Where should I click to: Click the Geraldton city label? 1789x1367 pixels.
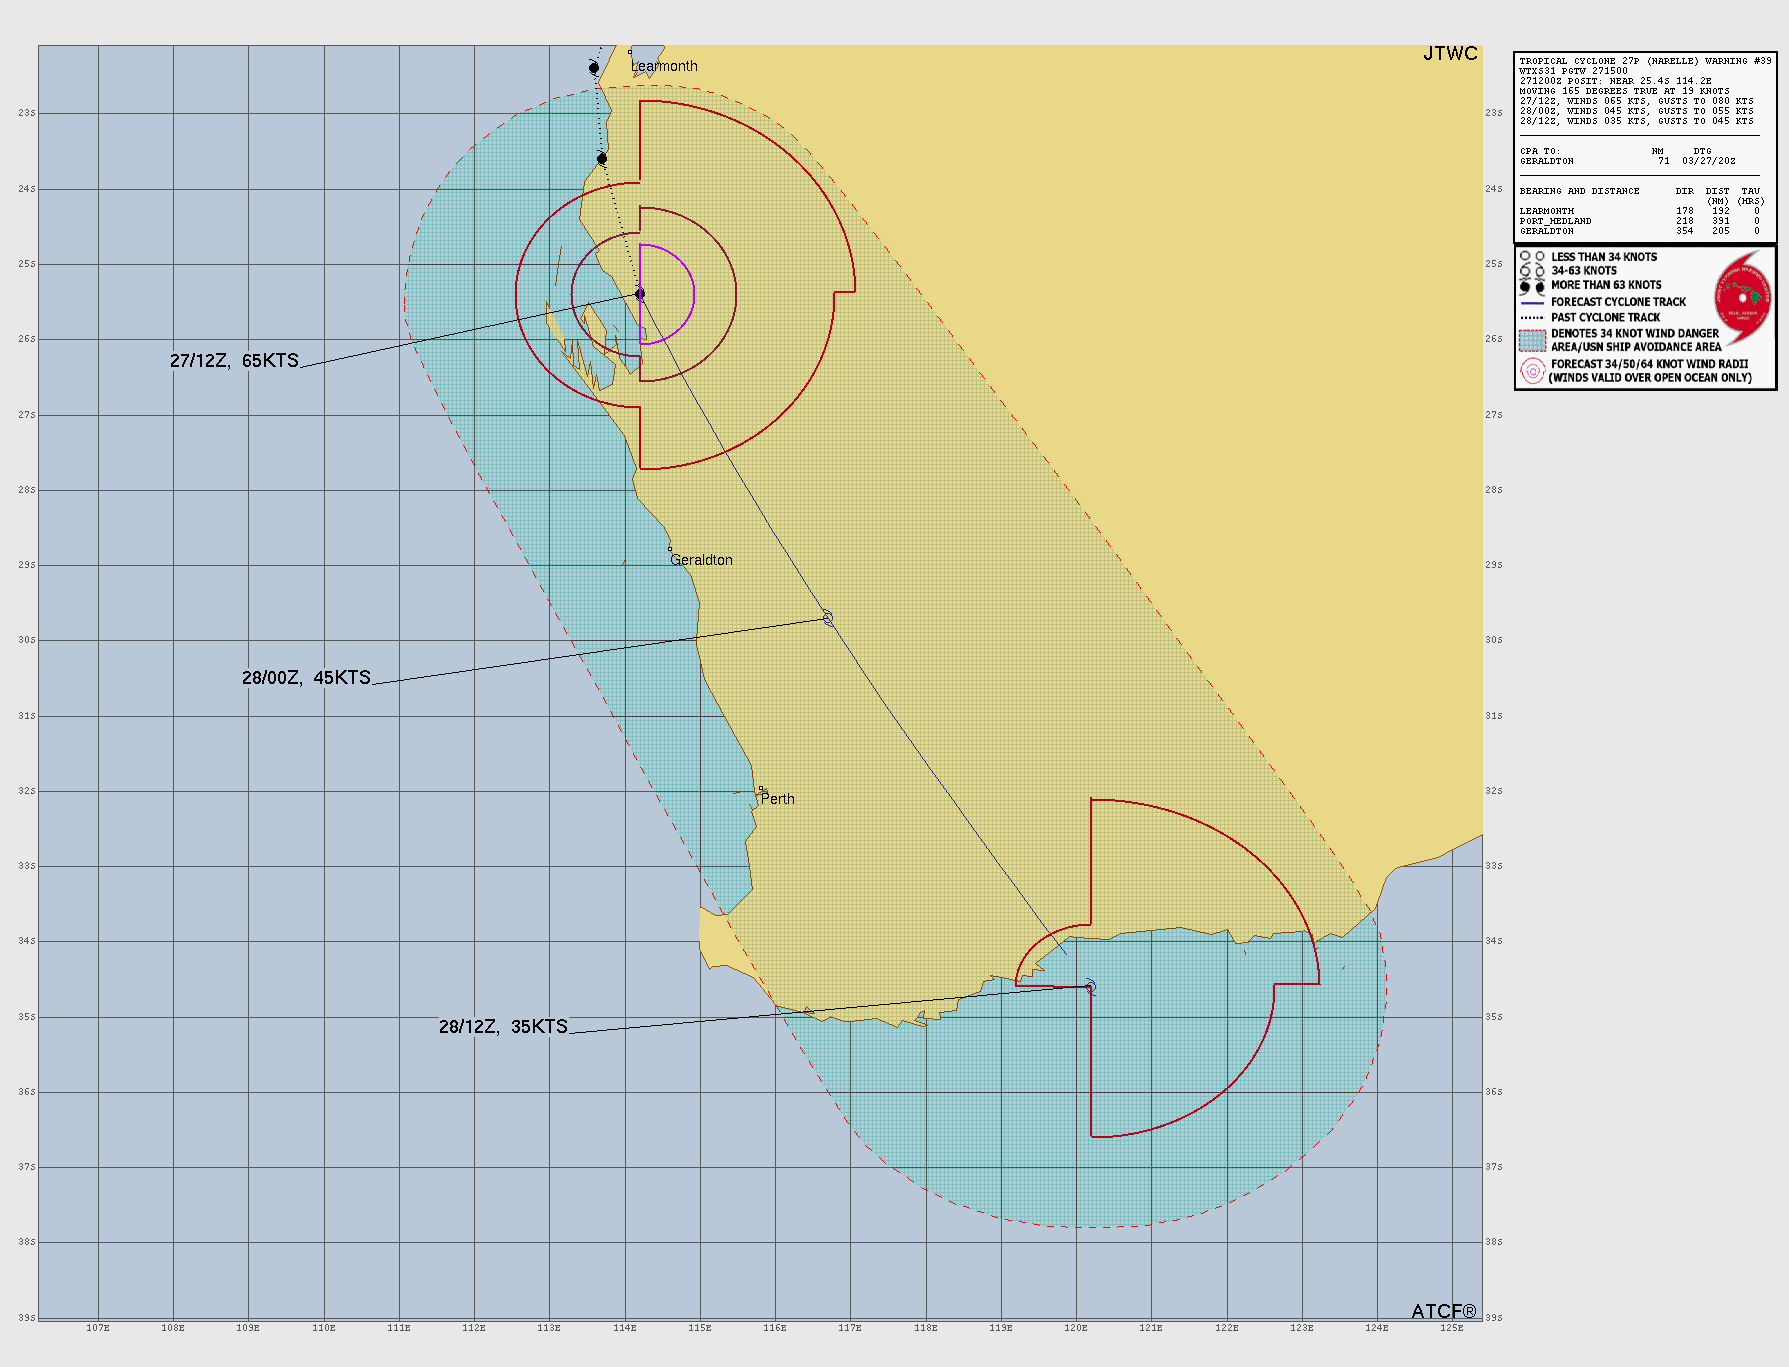tap(701, 560)
